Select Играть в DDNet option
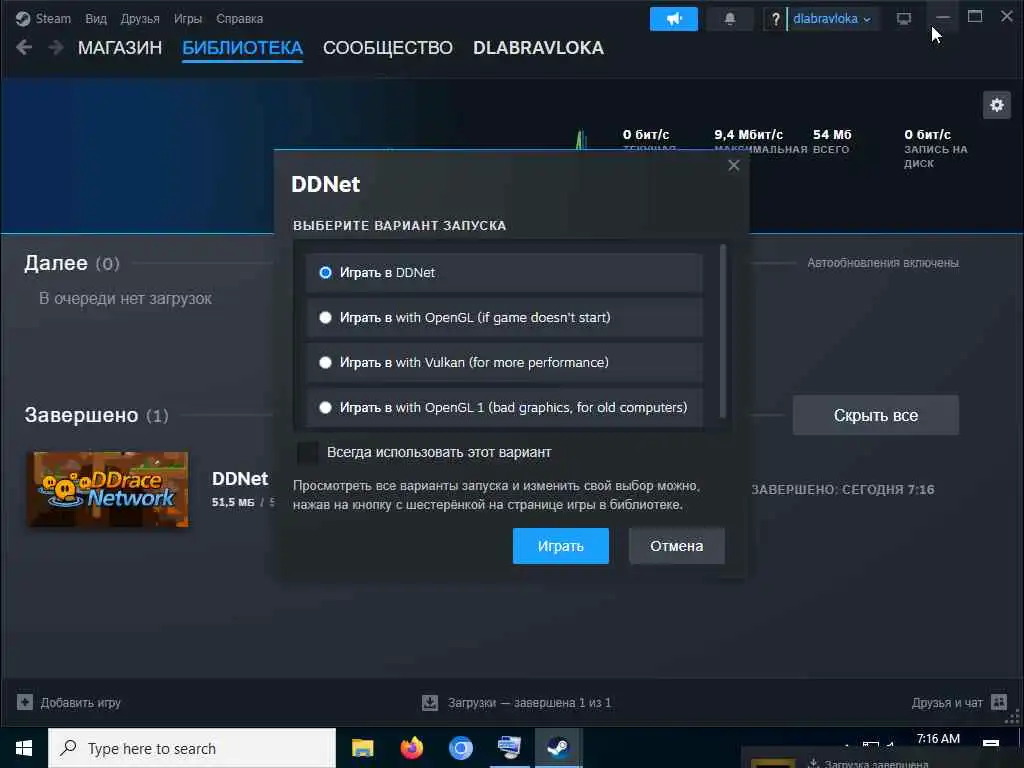 [x=504, y=272]
